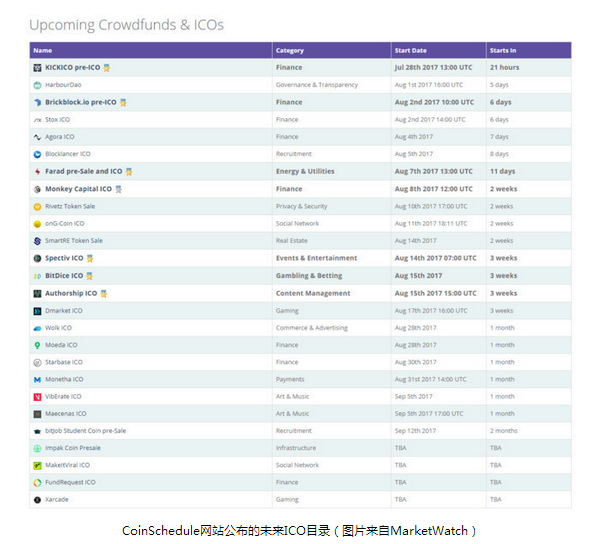Sort by the Category column header
Screen dimensions: 597x544
(x=331, y=50)
